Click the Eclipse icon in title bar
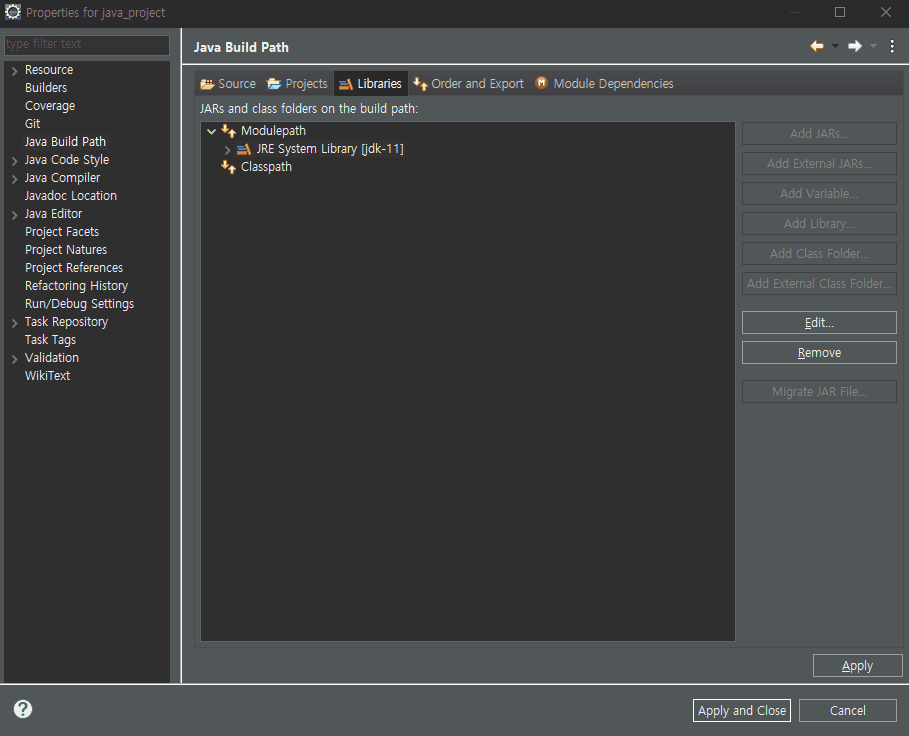This screenshot has width=909, height=736. (x=13, y=12)
